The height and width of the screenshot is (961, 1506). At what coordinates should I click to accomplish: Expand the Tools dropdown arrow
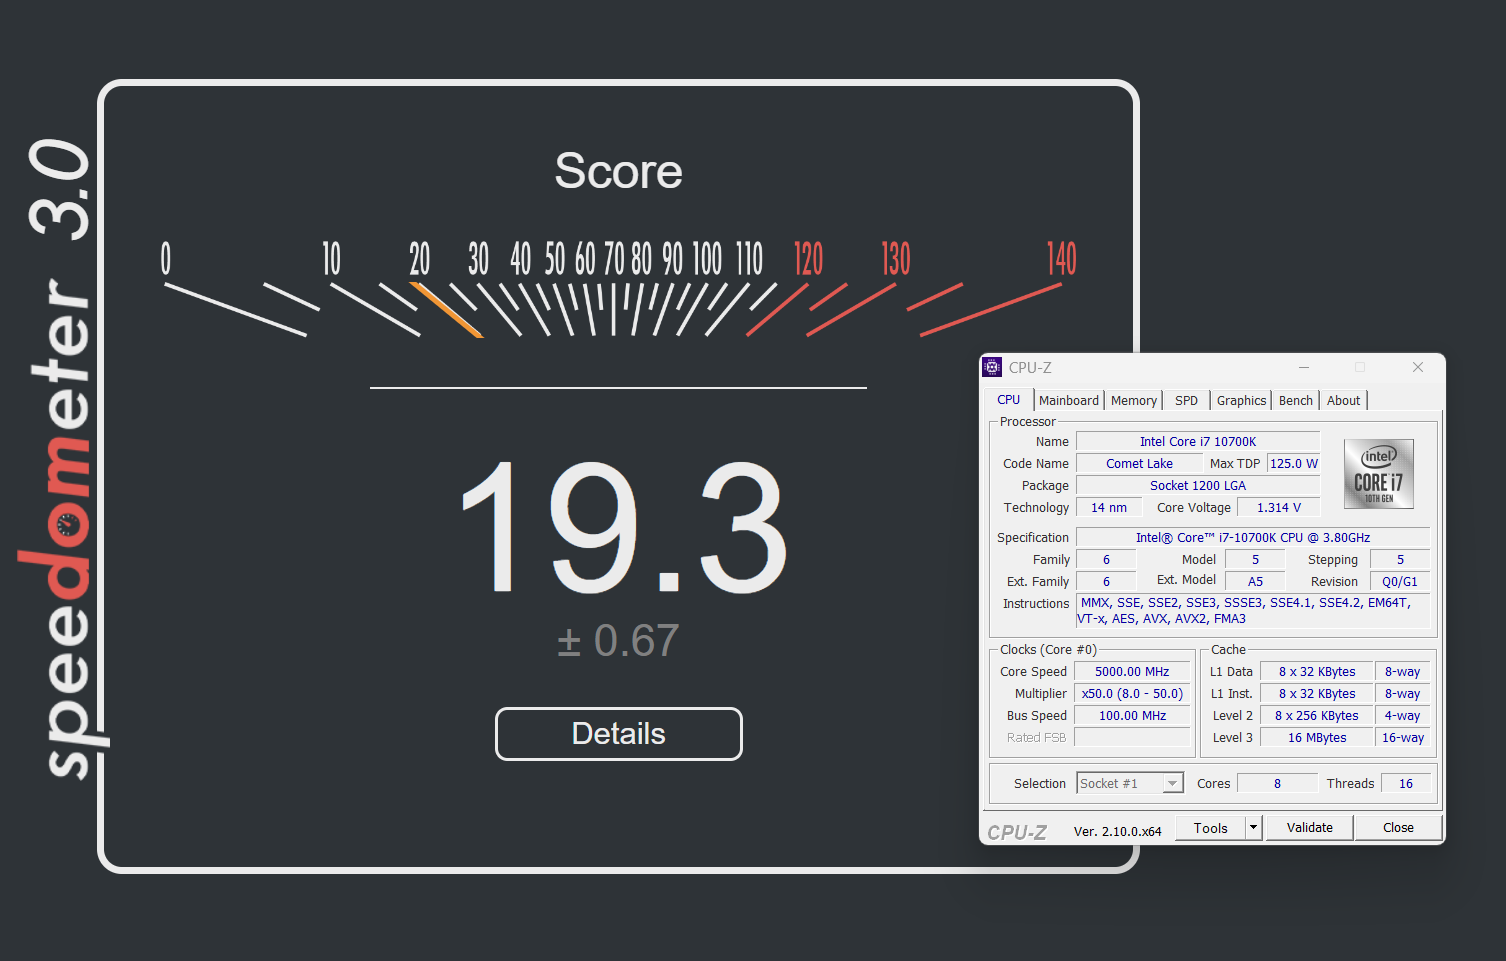pyautogui.click(x=1254, y=828)
